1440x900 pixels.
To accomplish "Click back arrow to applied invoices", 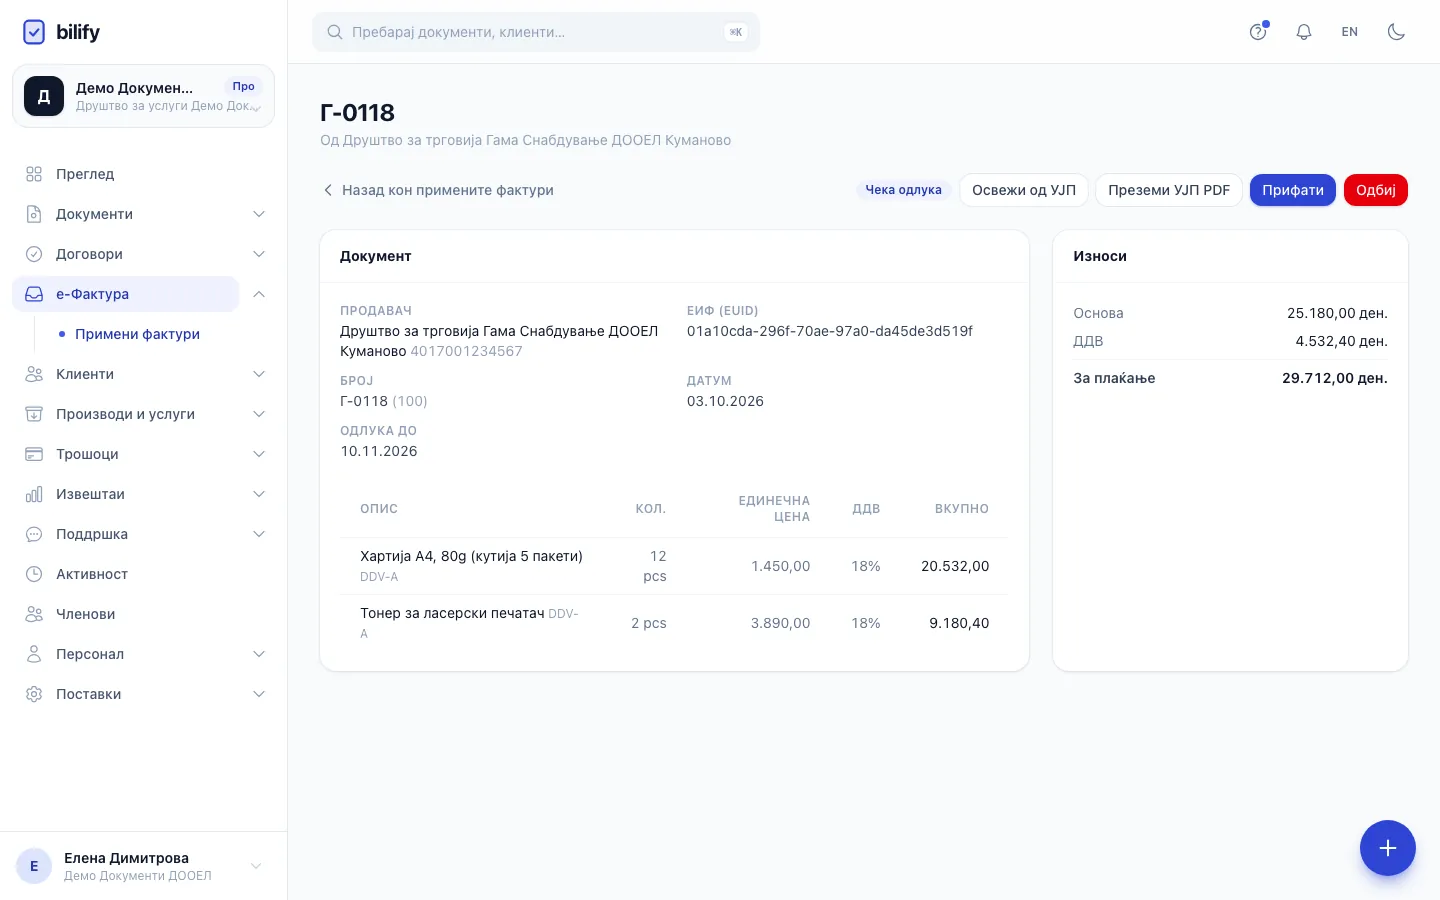I will [328, 190].
